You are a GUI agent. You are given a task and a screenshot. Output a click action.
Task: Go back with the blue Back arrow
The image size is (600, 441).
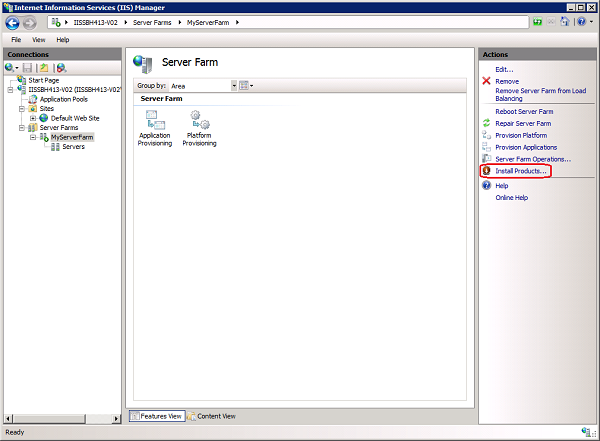click(12, 23)
